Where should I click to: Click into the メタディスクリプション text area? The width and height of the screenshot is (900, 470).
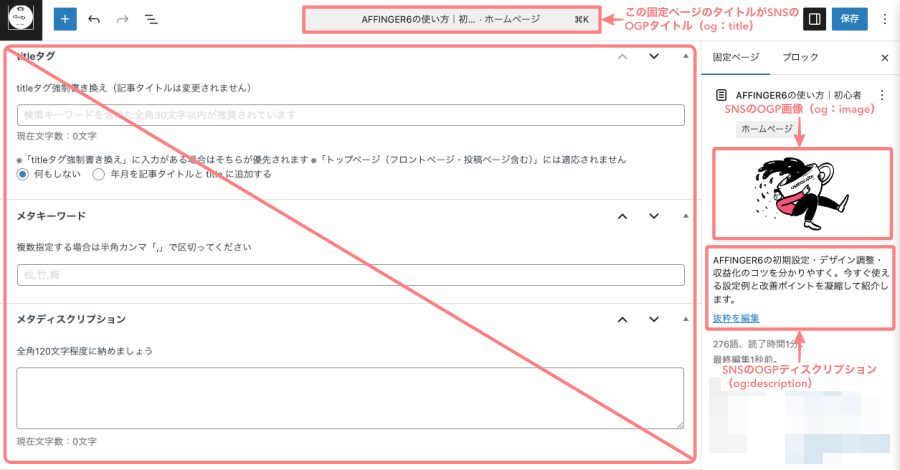click(x=350, y=397)
